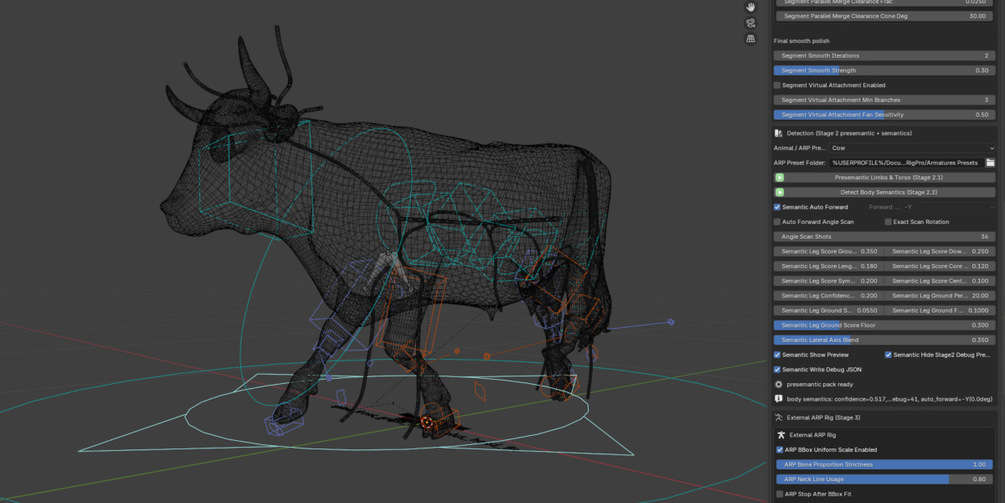Click Semantic Leg Ground F 0.1000 field

(940, 310)
